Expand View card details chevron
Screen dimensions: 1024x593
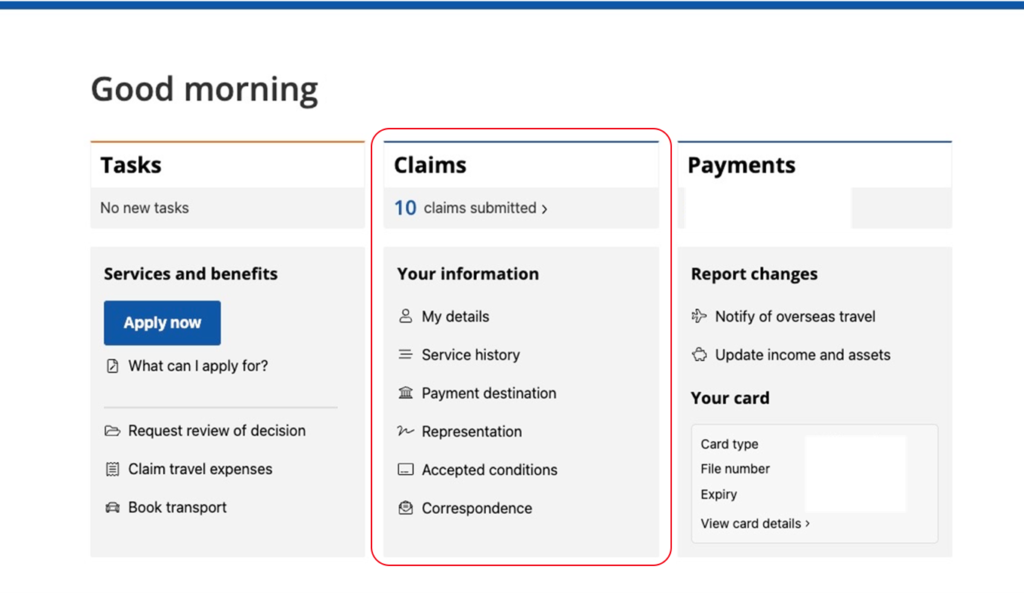pyautogui.click(x=808, y=524)
